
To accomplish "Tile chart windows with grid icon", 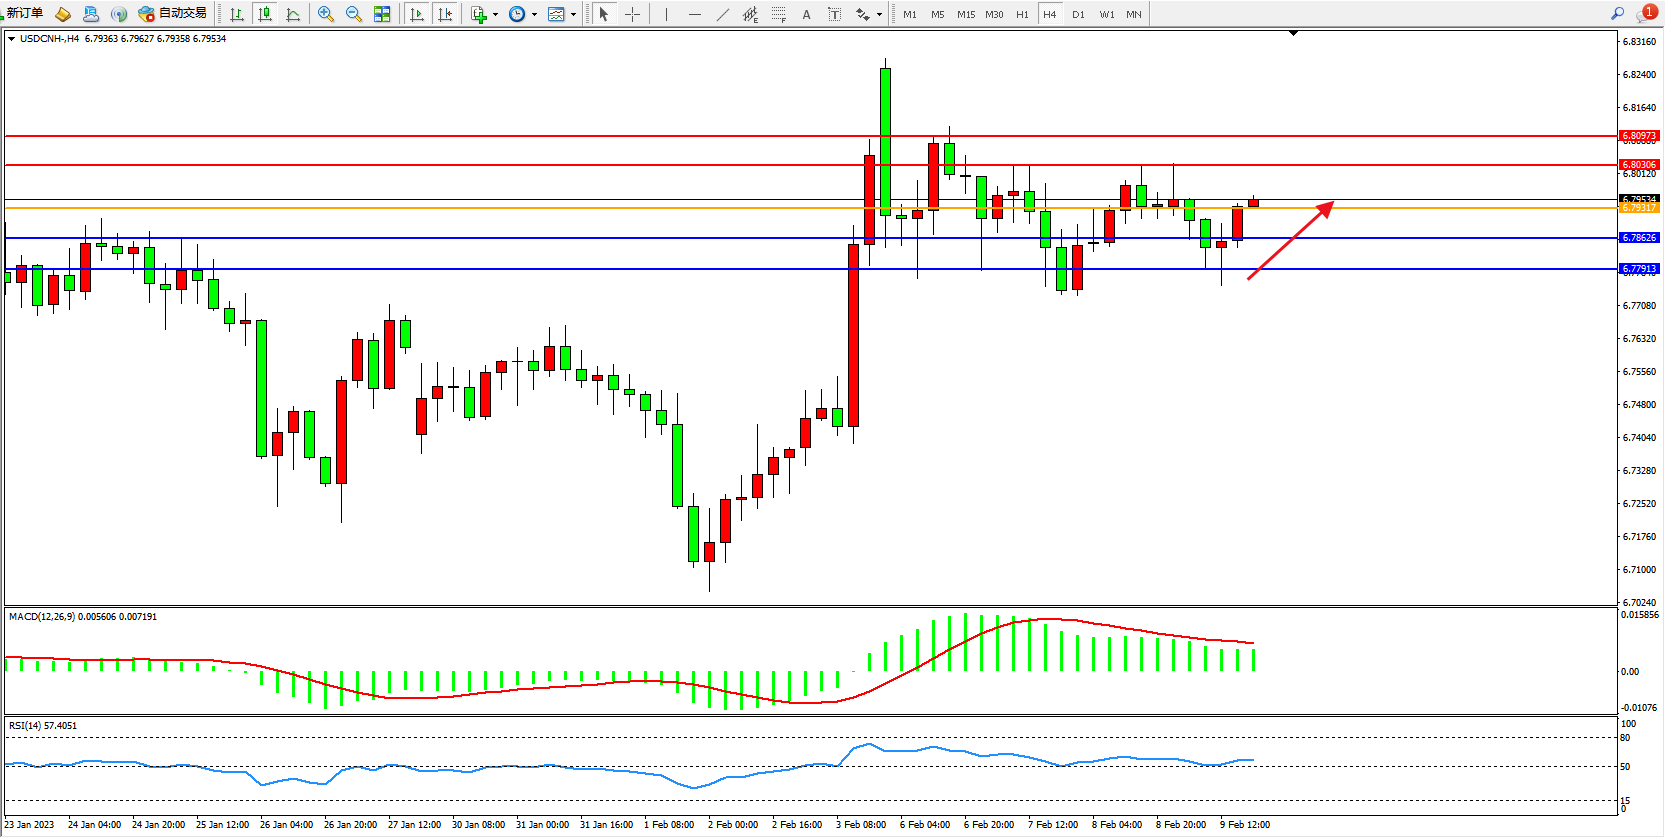I will (382, 14).
